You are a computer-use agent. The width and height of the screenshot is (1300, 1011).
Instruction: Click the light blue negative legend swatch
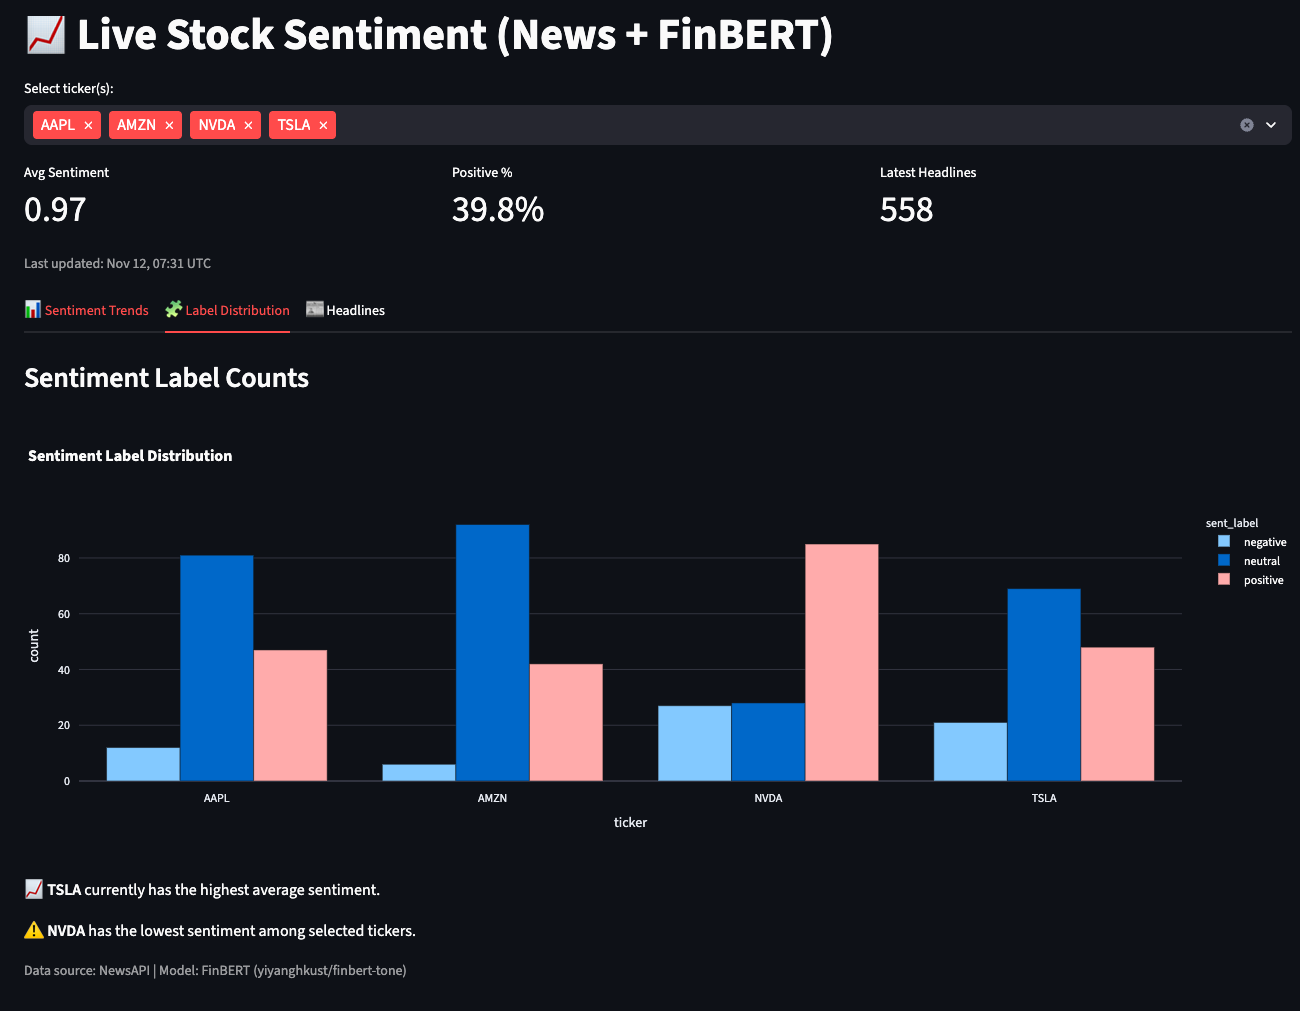pos(1224,542)
